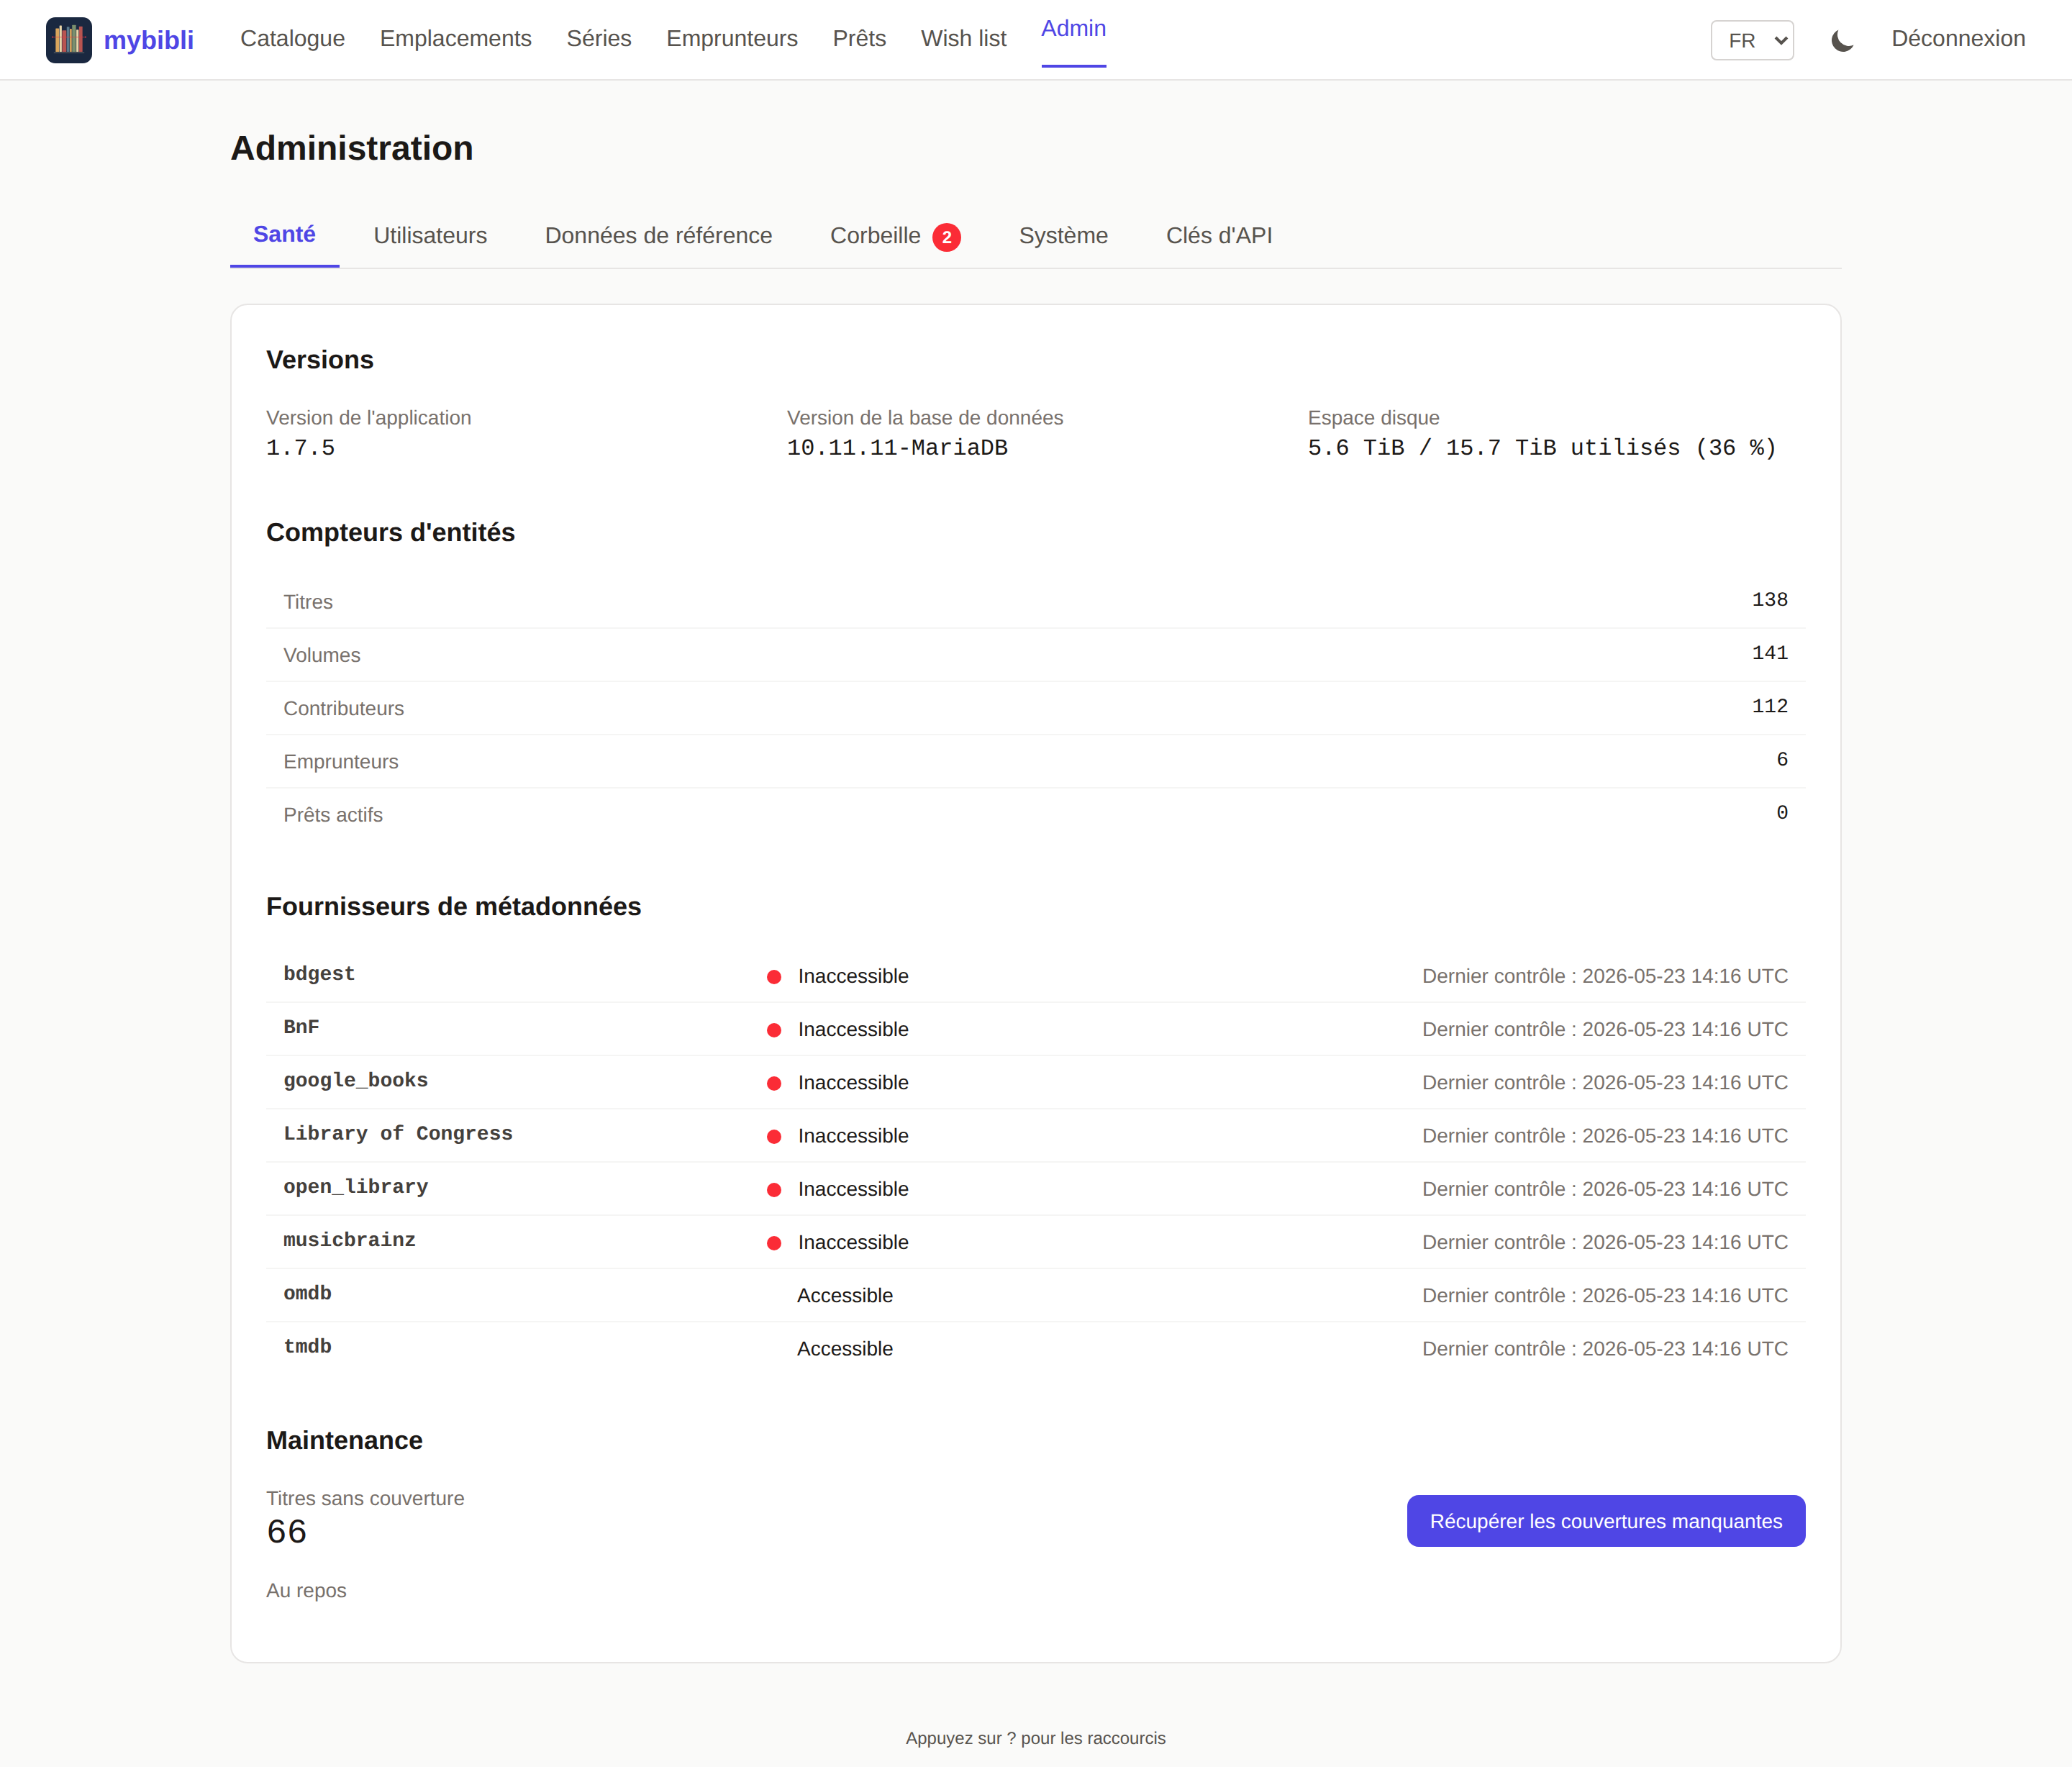Click the Titres counter label
This screenshot has height=1767, width=2072.
[x=308, y=602]
